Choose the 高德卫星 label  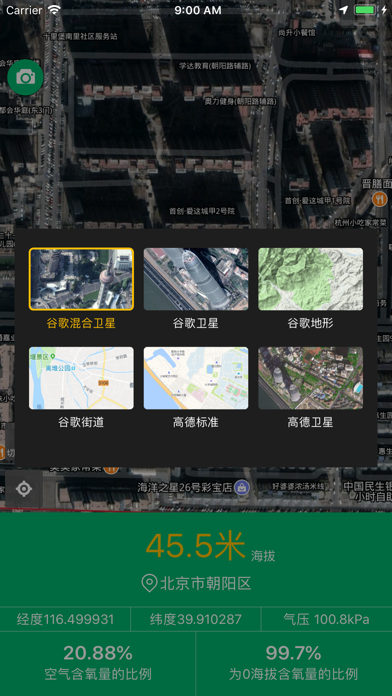[310, 422]
